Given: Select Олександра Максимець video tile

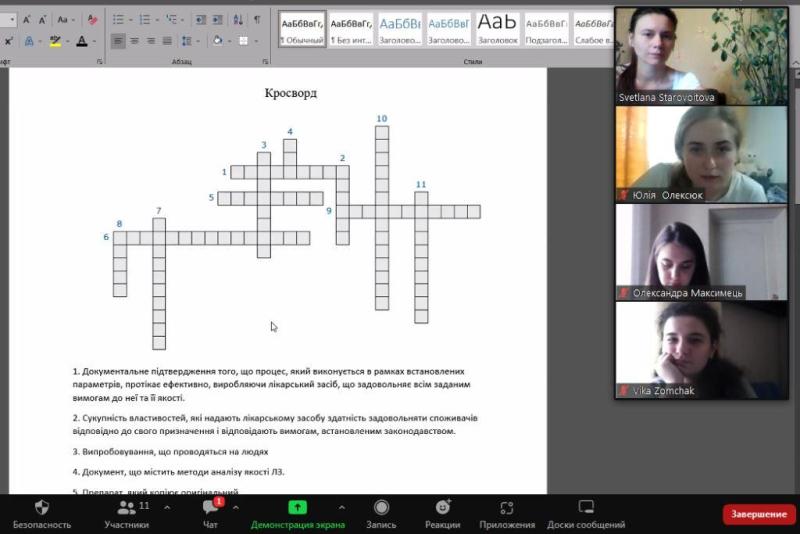Looking at the screenshot, I should 702,252.
